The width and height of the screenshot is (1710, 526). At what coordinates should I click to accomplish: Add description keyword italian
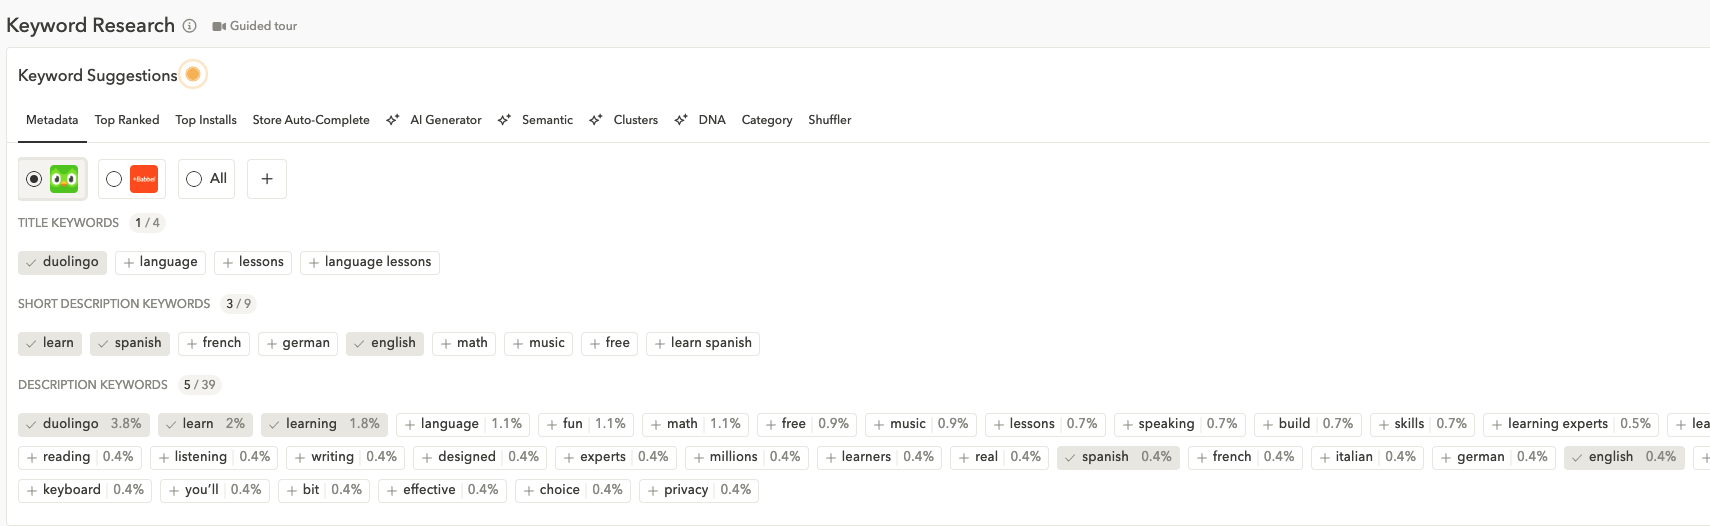[x=1367, y=457]
